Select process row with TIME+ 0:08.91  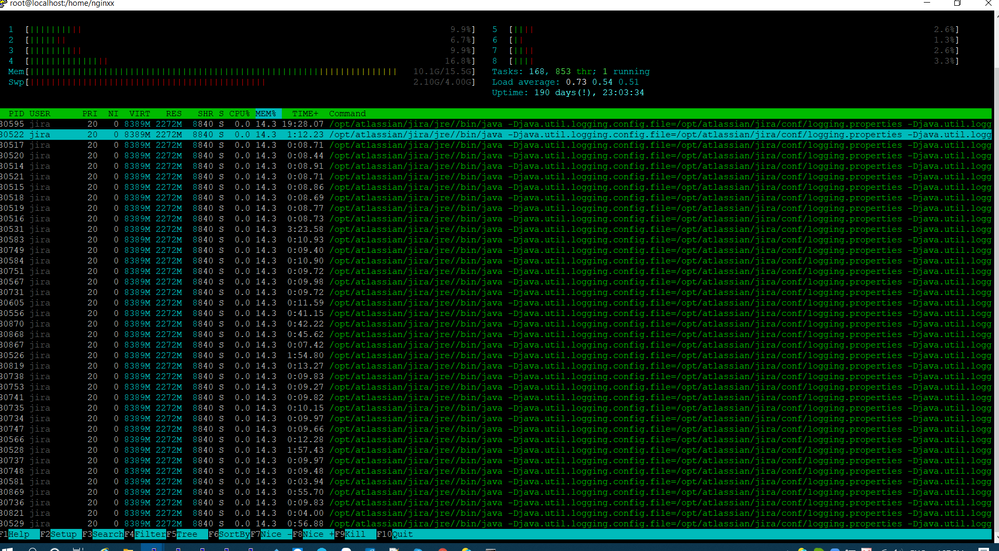pos(496,166)
